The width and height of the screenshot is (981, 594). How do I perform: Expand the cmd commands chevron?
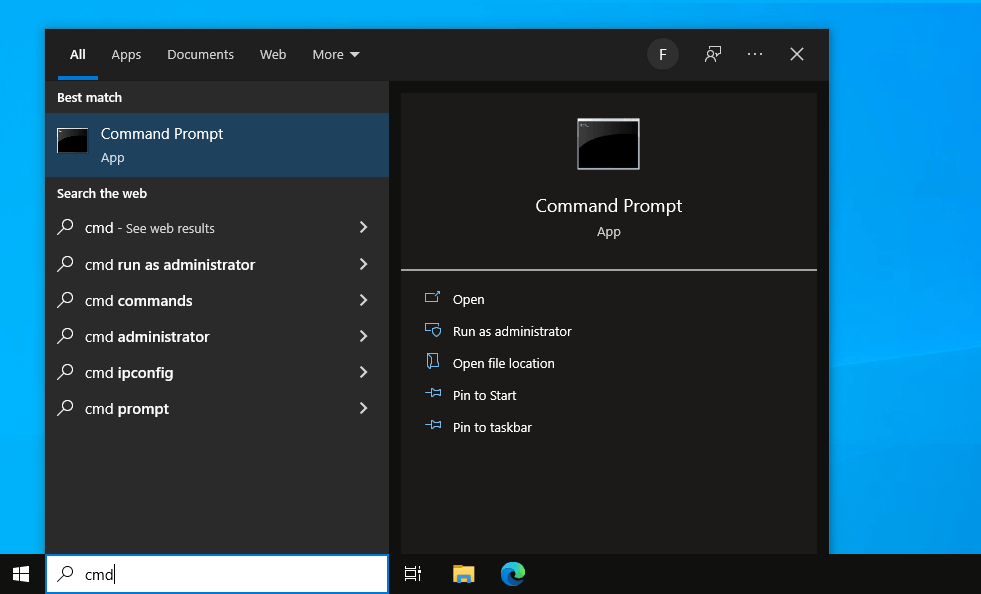363,300
